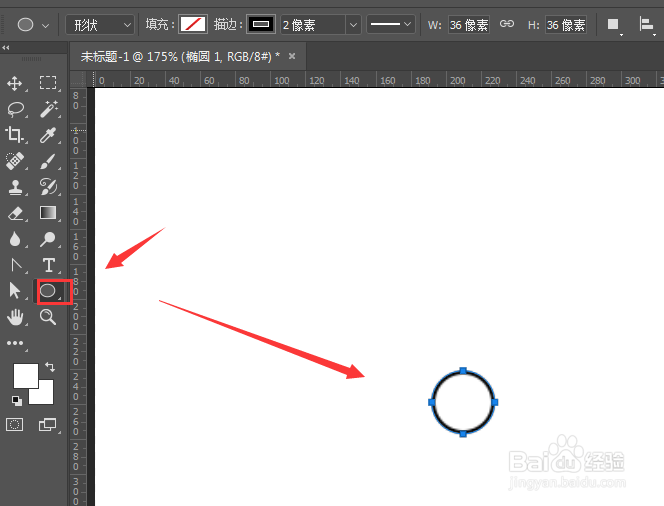Open the Edit Toolbar three-dots menu
The image size is (664, 506).
[15, 343]
